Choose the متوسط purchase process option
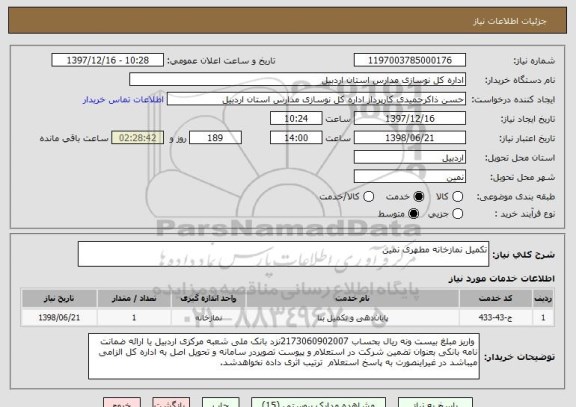This screenshot has width=576, height=407. 414,214
